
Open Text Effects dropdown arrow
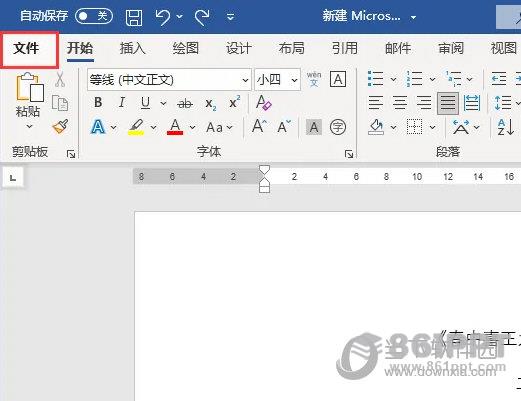(113, 127)
